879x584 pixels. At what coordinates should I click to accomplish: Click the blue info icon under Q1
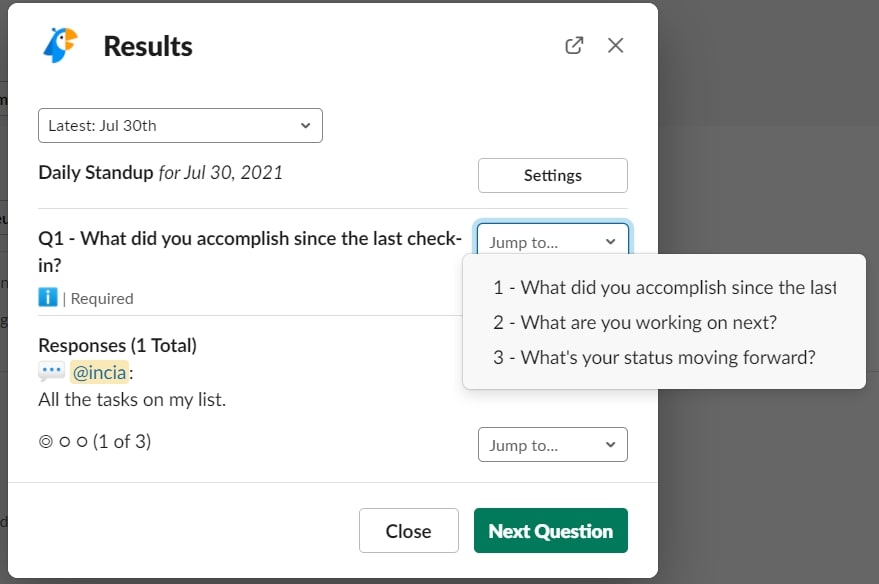click(x=48, y=297)
